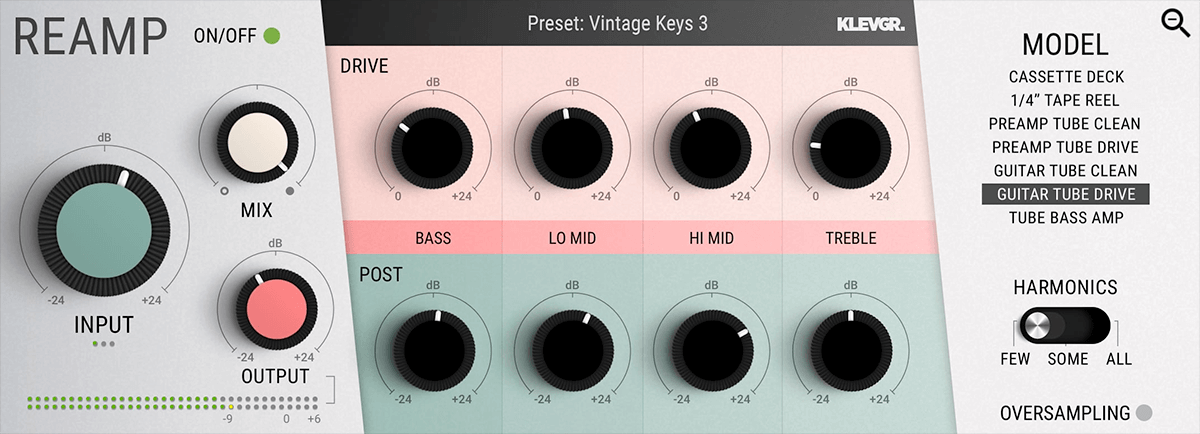Click the KLEVGR logo
This screenshot has height=434, width=1200.
tap(870, 24)
